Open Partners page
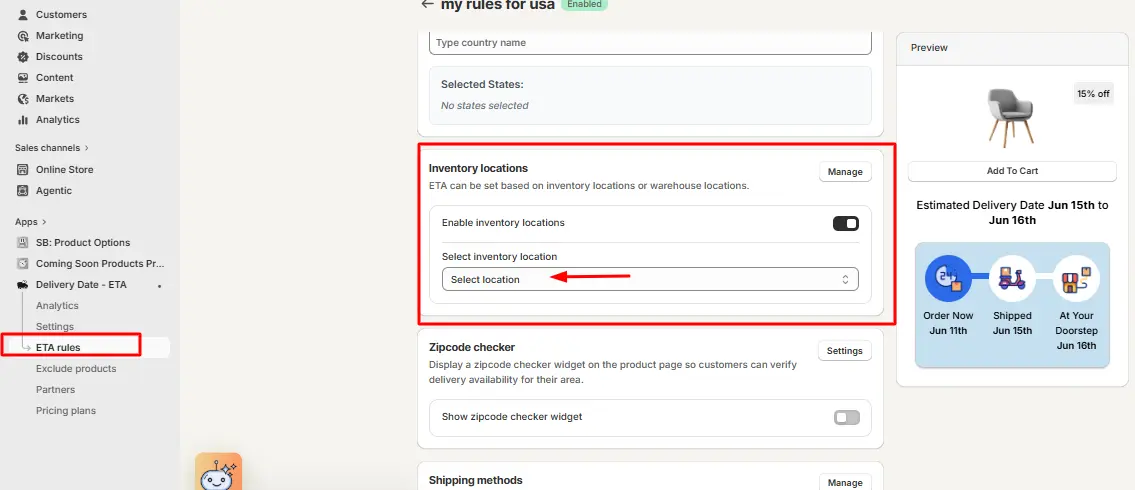 [56, 389]
